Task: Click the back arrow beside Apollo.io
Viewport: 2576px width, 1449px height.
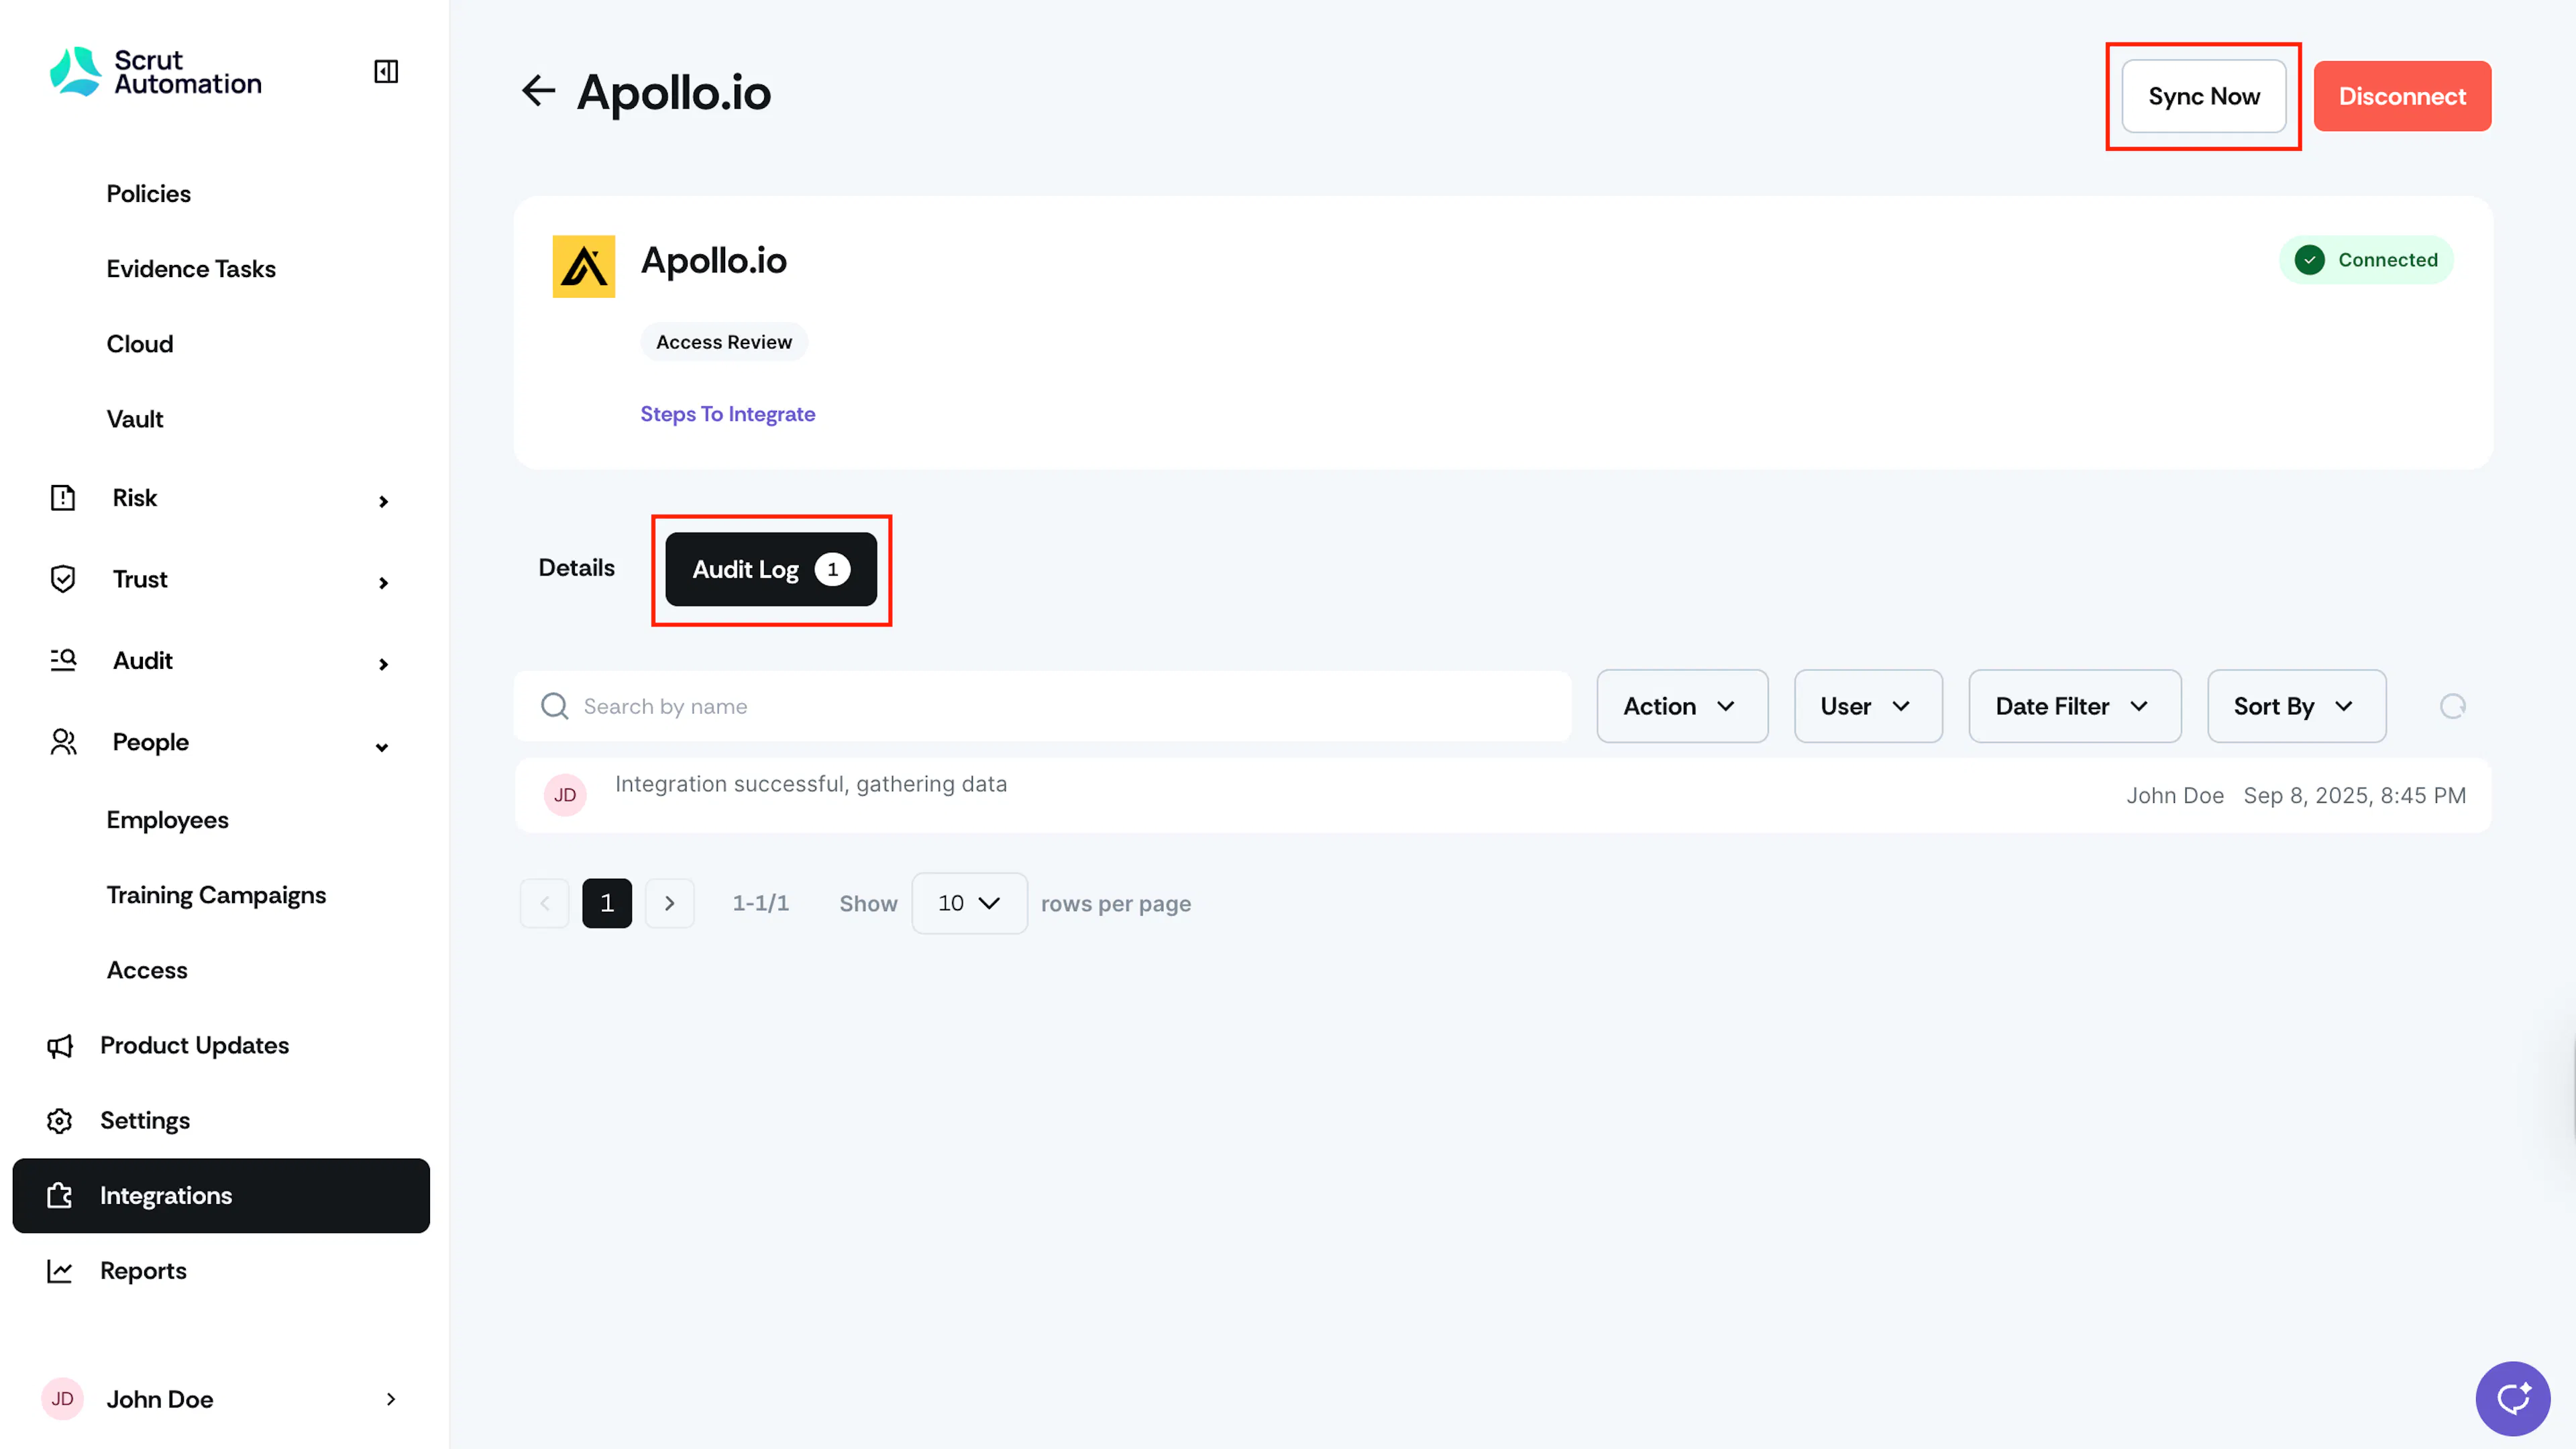Action: (538, 91)
